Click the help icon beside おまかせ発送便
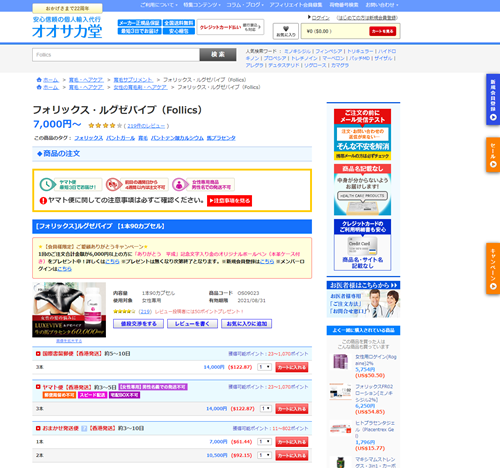 point(84,428)
